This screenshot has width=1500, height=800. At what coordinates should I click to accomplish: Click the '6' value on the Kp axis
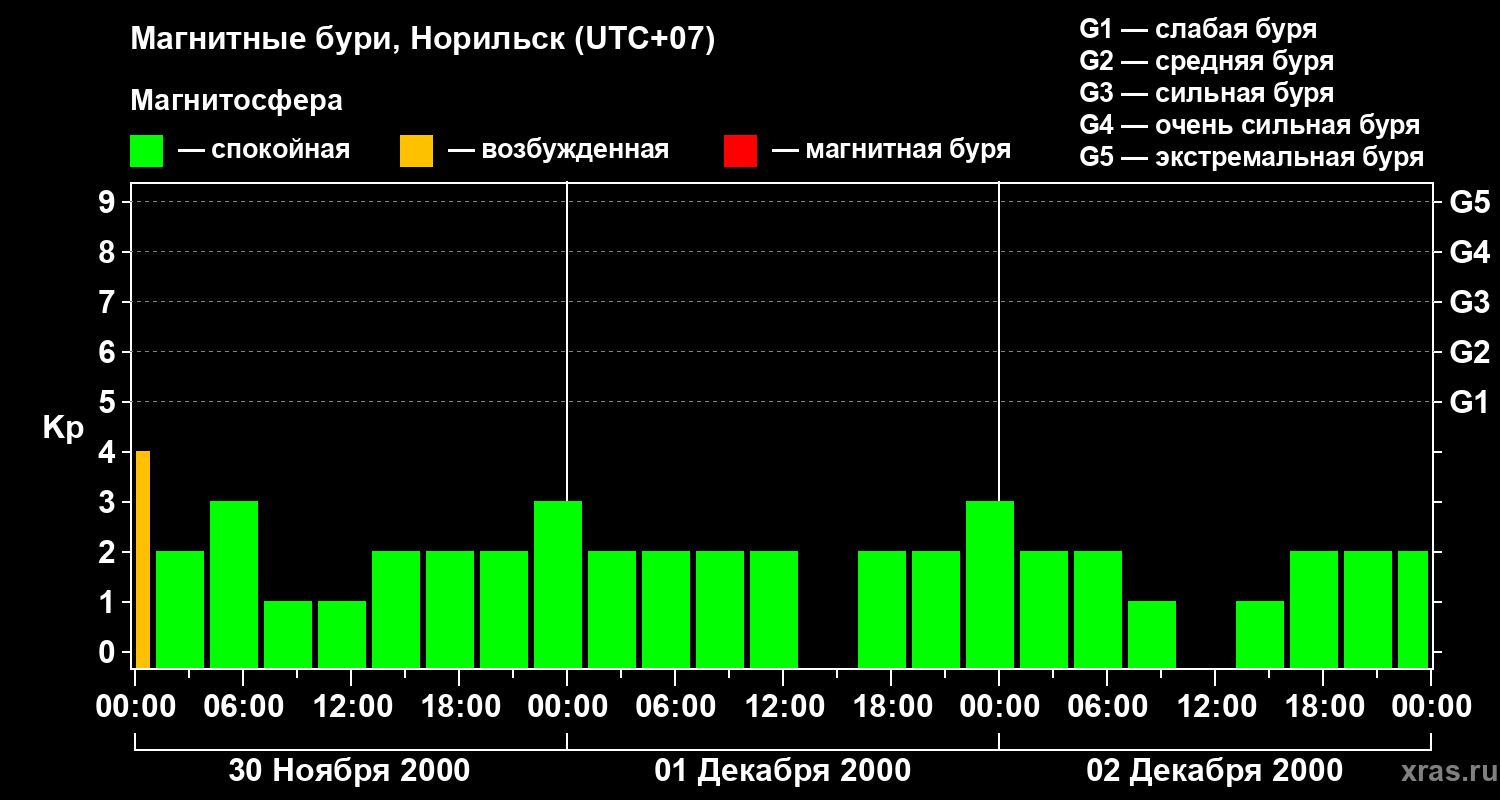click(x=109, y=353)
